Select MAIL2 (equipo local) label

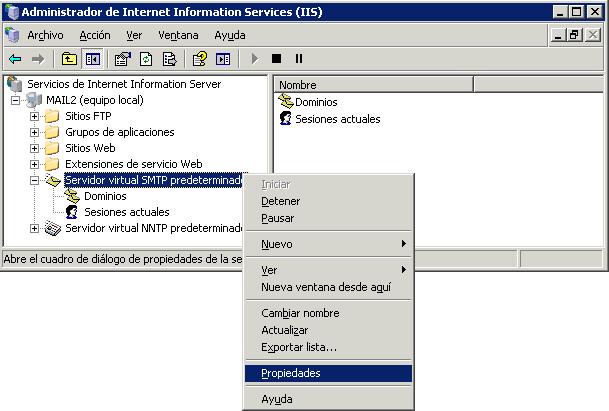[x=95, y=100]
